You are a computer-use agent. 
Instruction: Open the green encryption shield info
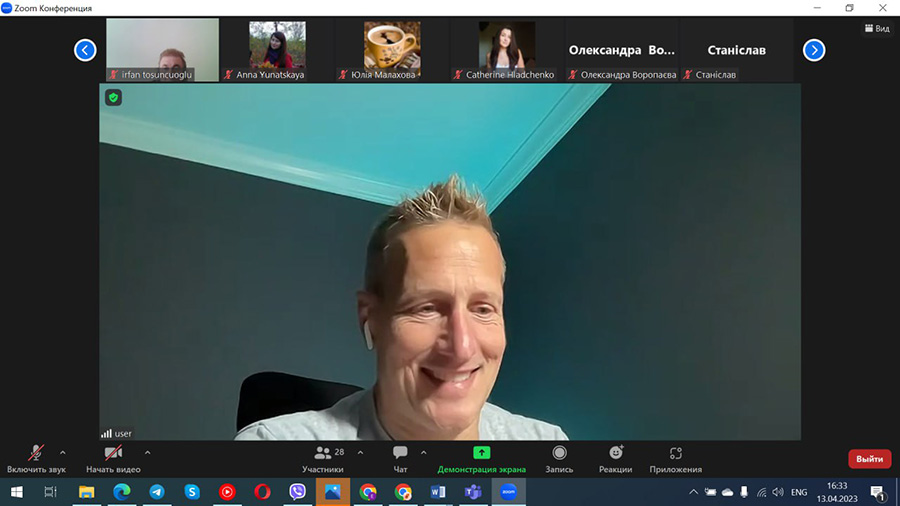(x=113, y=98)
